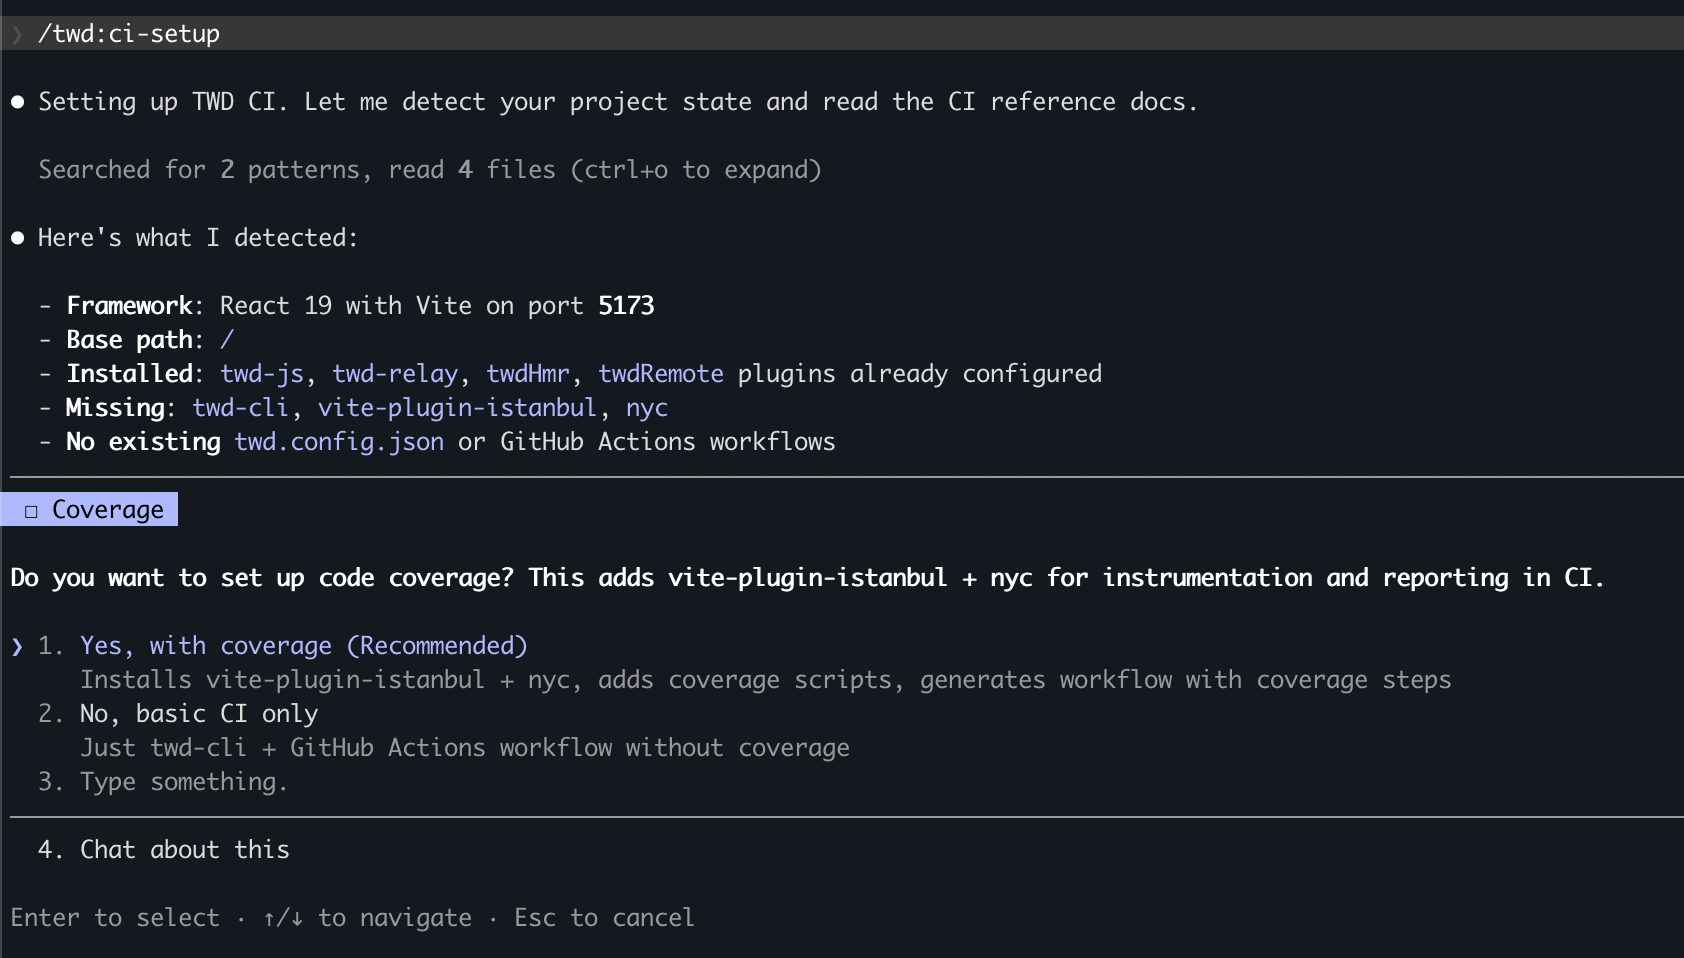Click the twd-relay plugin link
1684x958 pixels.
(x=396, y=373)
